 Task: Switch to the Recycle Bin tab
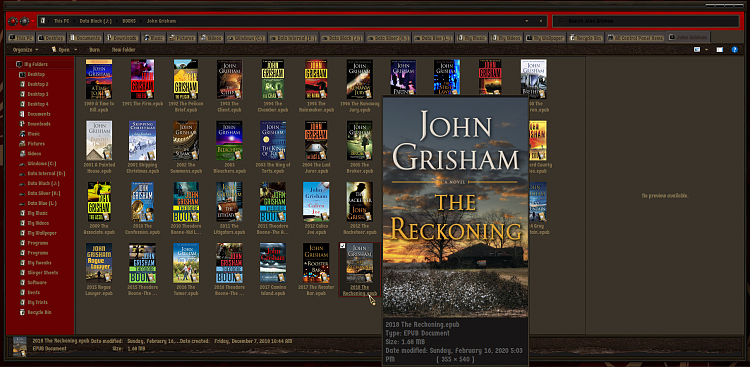coord(585,38)
